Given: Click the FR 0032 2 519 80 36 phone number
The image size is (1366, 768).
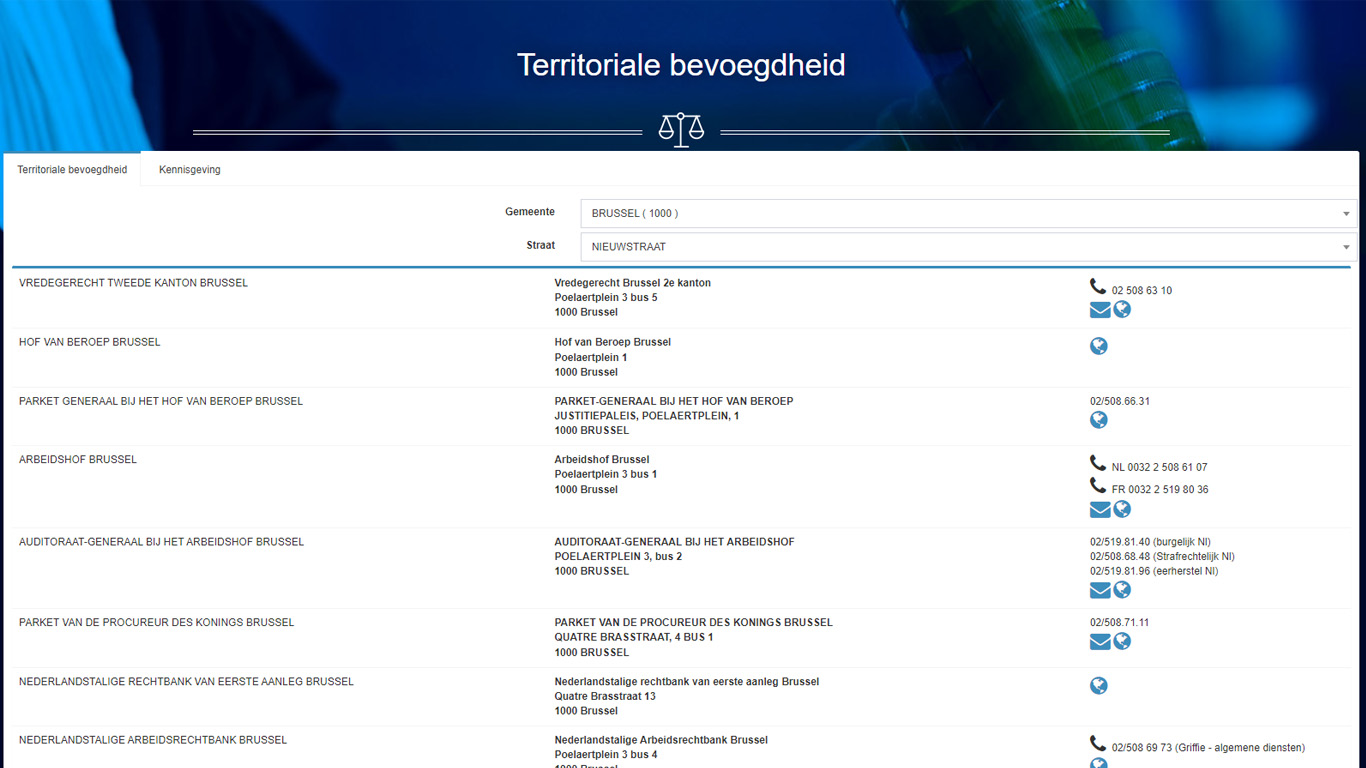Looking at the screenshot, I should pyautogui.click(x=1159, y=490).
